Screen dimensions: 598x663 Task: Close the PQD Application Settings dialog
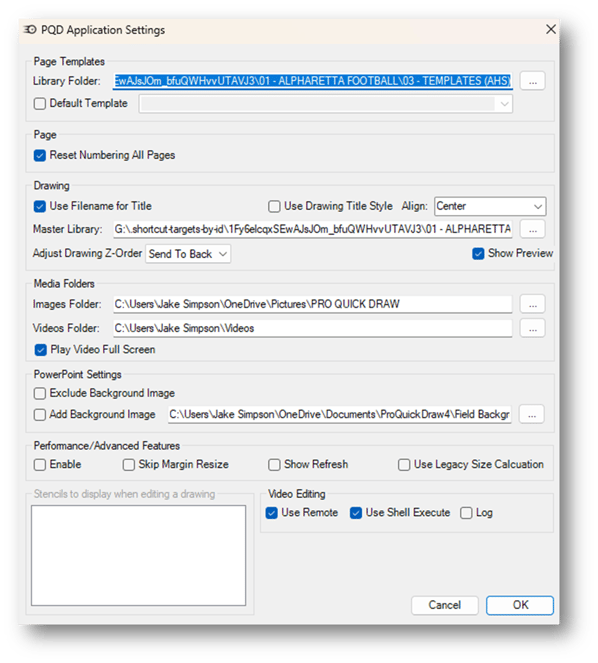pyautogui.click(x=551, y=29)
